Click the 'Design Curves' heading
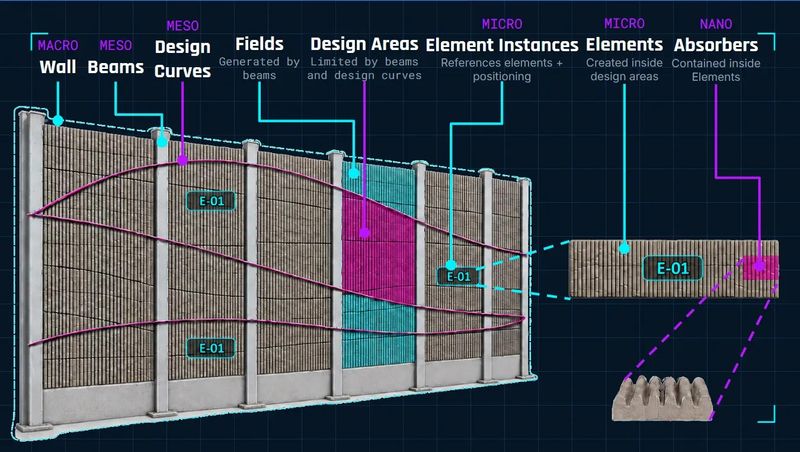Viewport: 800px width, 452px height. tap(183, 59)
